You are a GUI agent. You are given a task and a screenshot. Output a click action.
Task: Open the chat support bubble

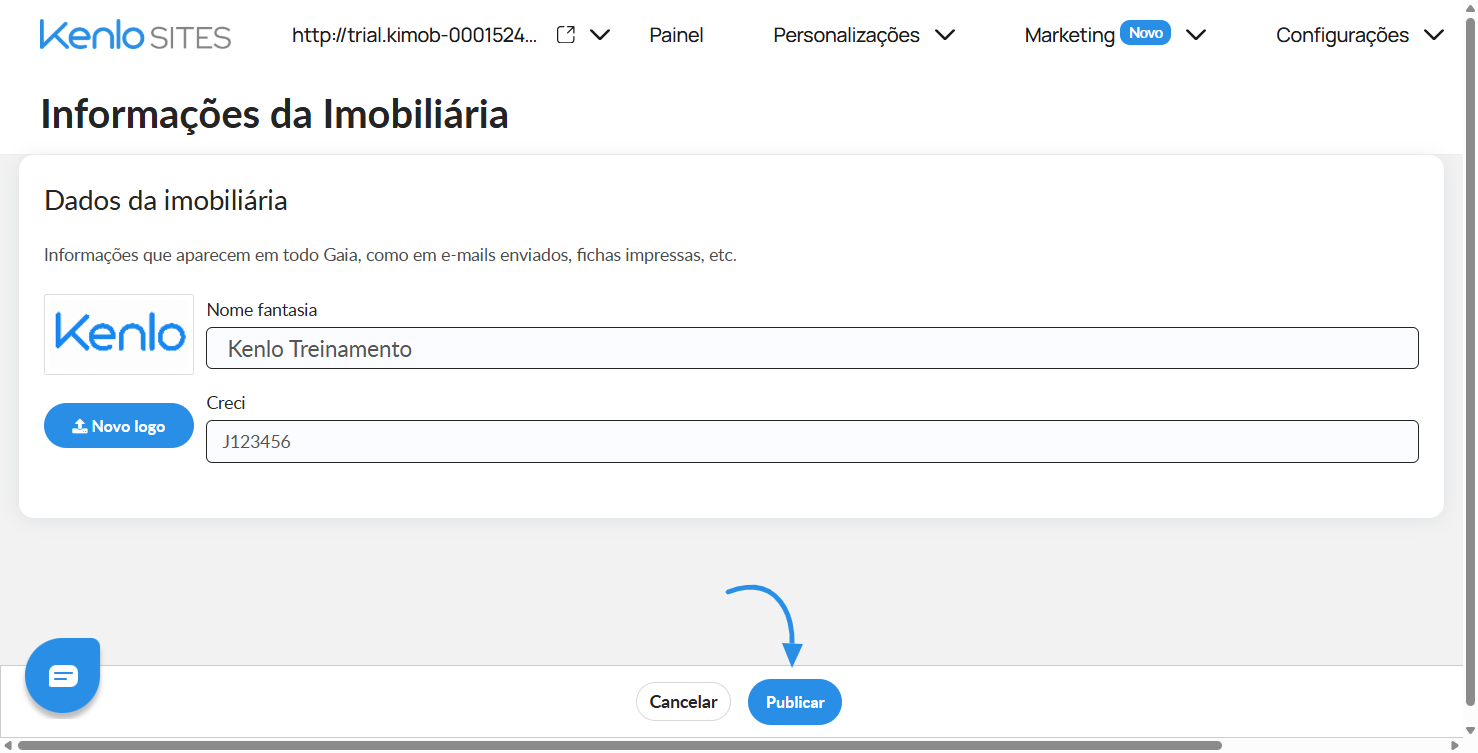[63, 676]
